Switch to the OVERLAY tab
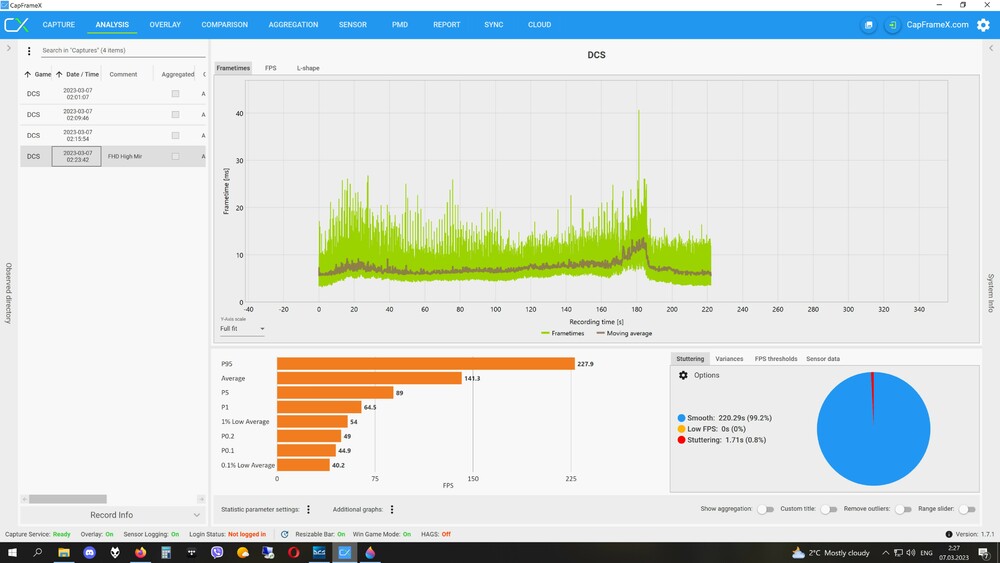Image resolution: width=1000 pixels, height=563 pixels. [x=165, y=25]
